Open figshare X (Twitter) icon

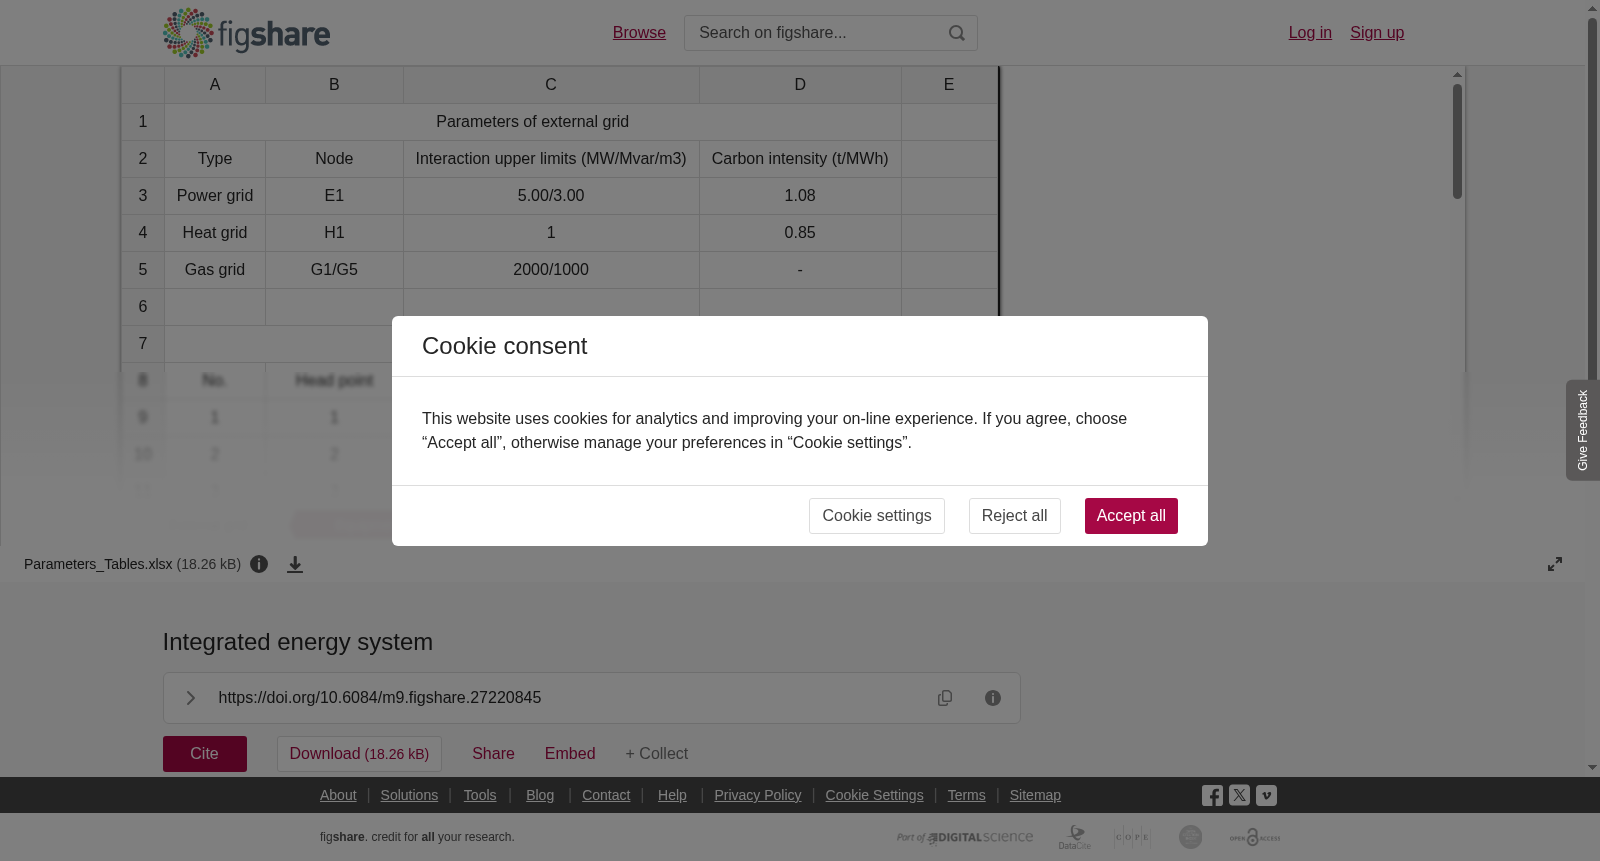click(1239, 795)
